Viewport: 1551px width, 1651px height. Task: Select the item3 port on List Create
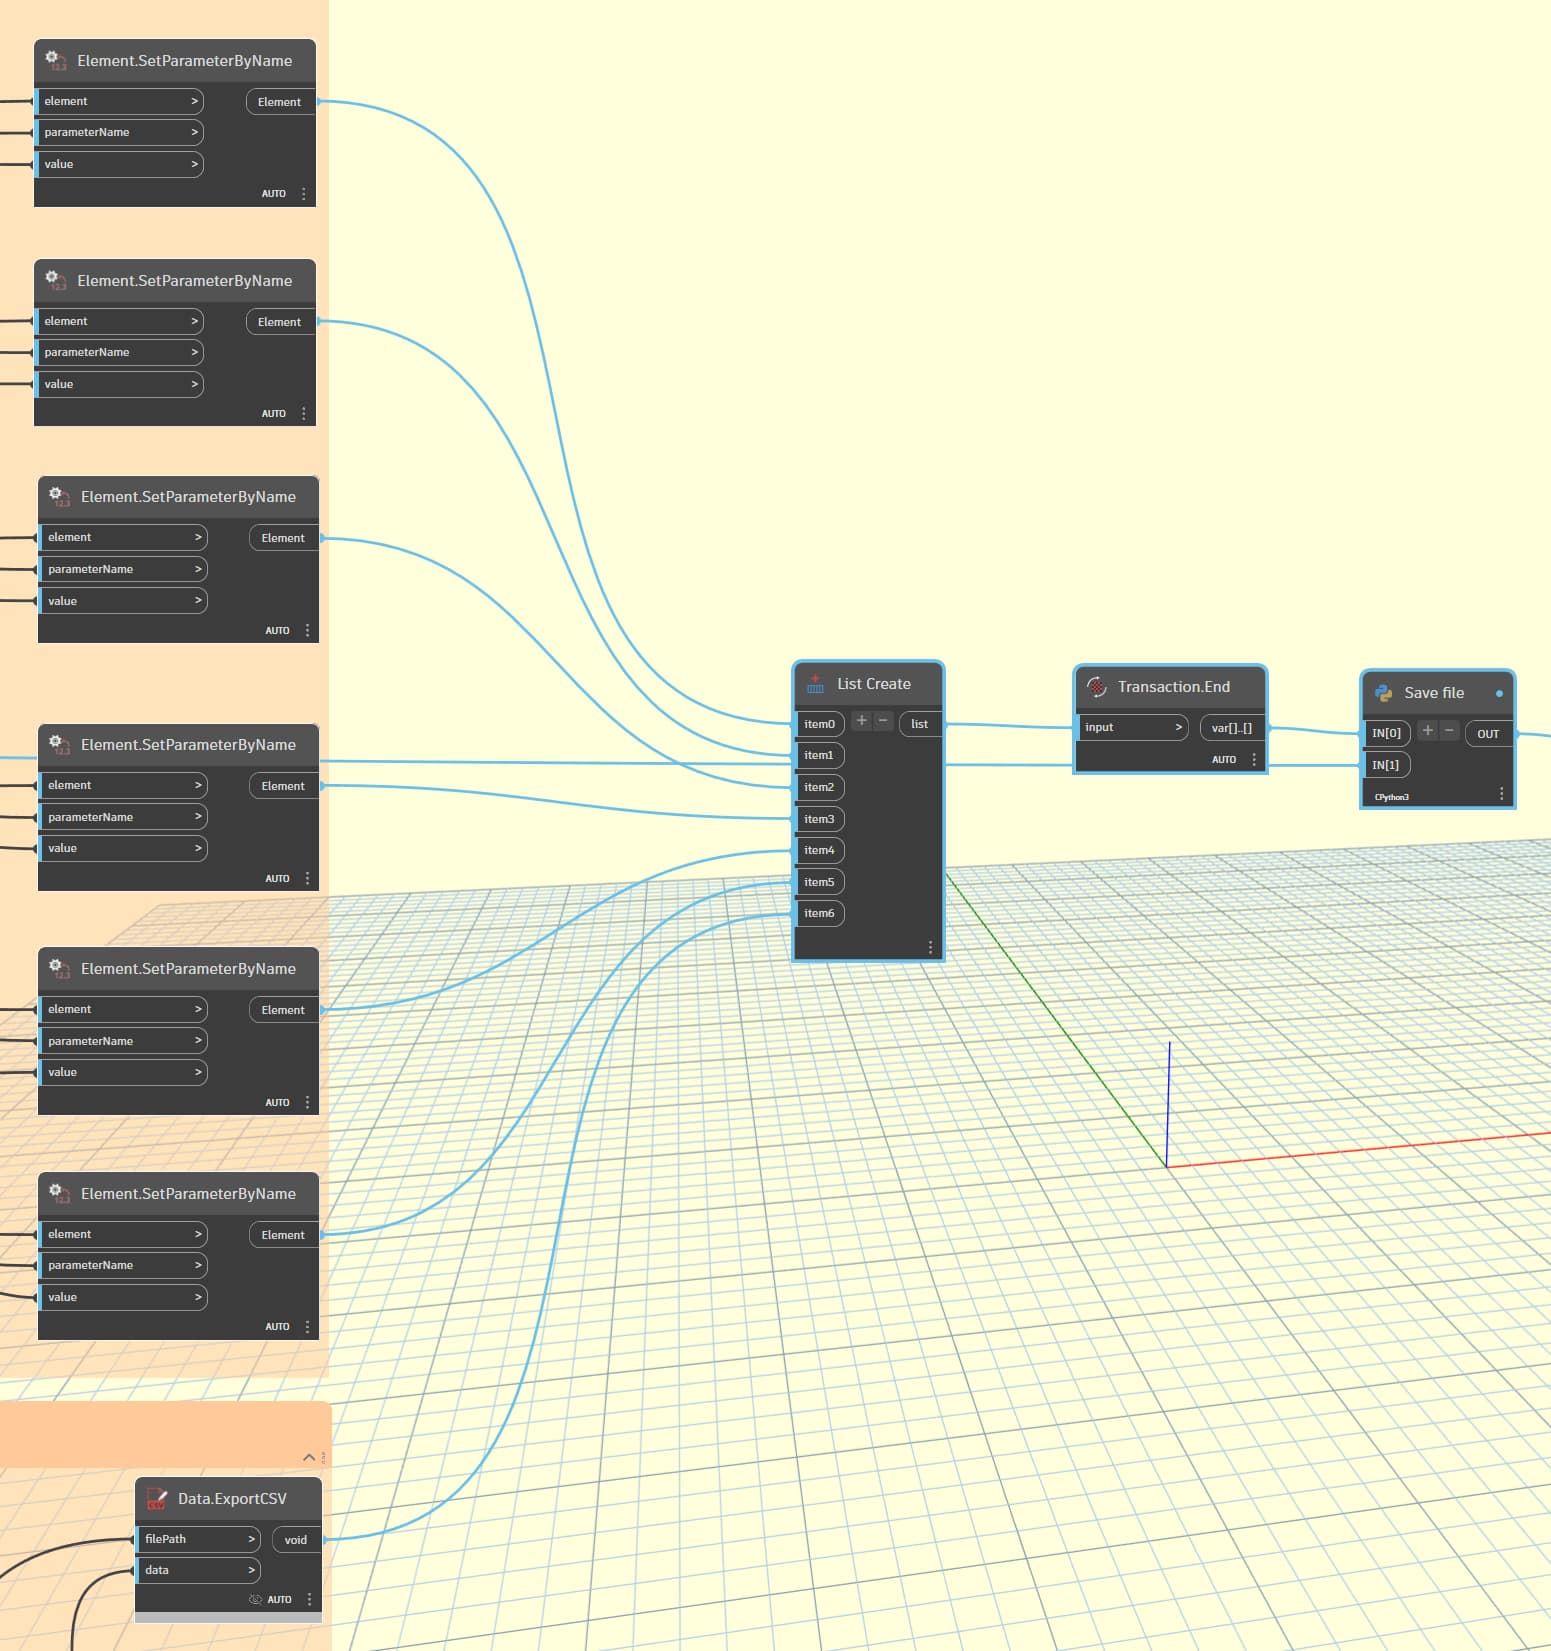[x=820, y=819]
